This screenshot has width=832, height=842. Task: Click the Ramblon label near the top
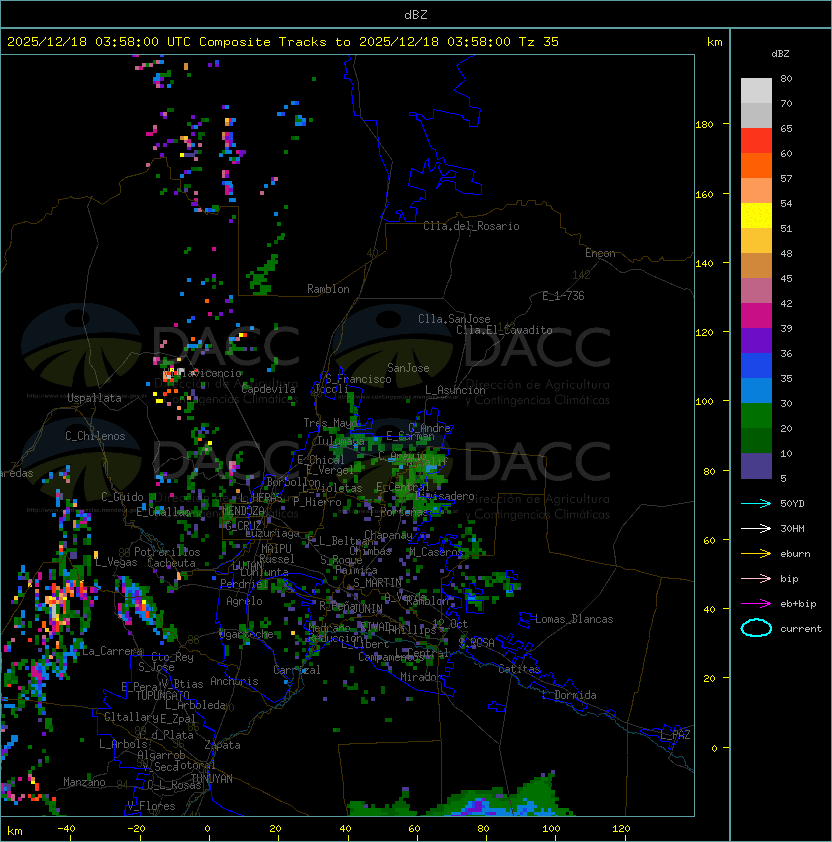tap(328, 289)
